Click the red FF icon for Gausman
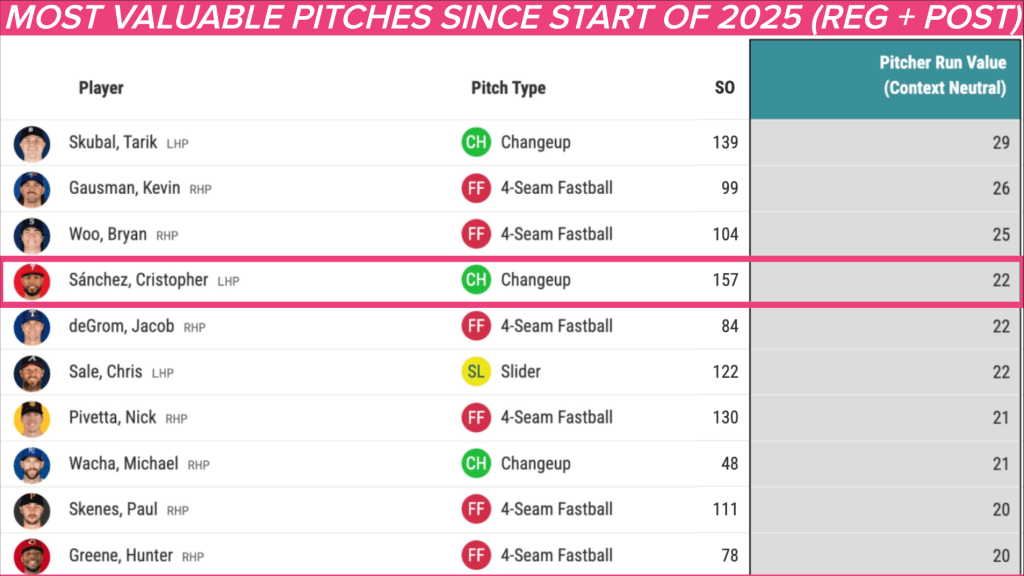This screenshot has width=1024, height=576. (476, 188)
